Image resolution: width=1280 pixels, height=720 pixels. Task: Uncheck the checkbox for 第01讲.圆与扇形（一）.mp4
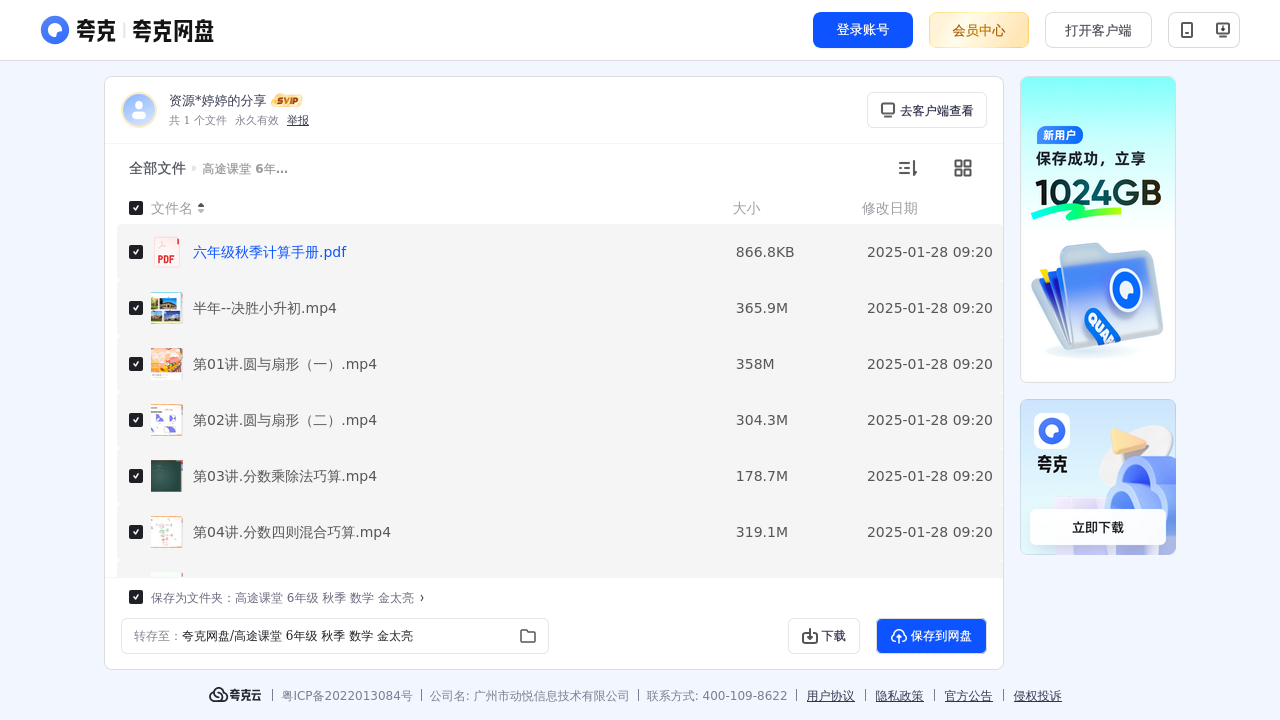[x=136, y=364]
